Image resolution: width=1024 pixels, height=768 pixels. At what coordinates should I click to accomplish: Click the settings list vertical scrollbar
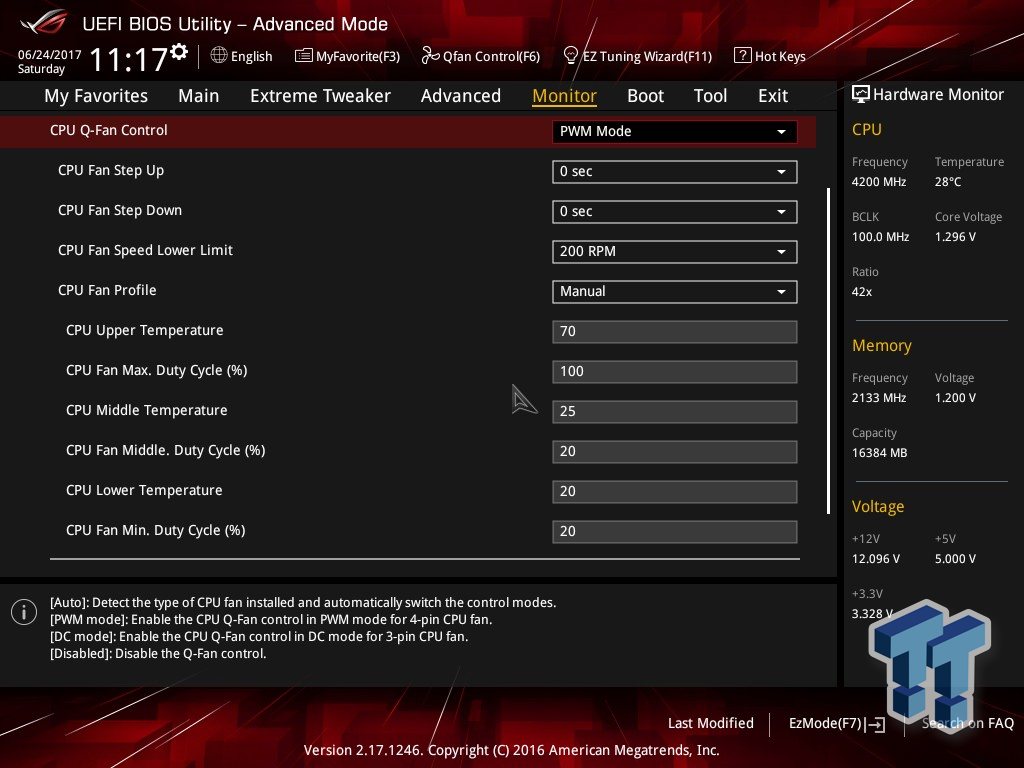click(x=828, y=351)
